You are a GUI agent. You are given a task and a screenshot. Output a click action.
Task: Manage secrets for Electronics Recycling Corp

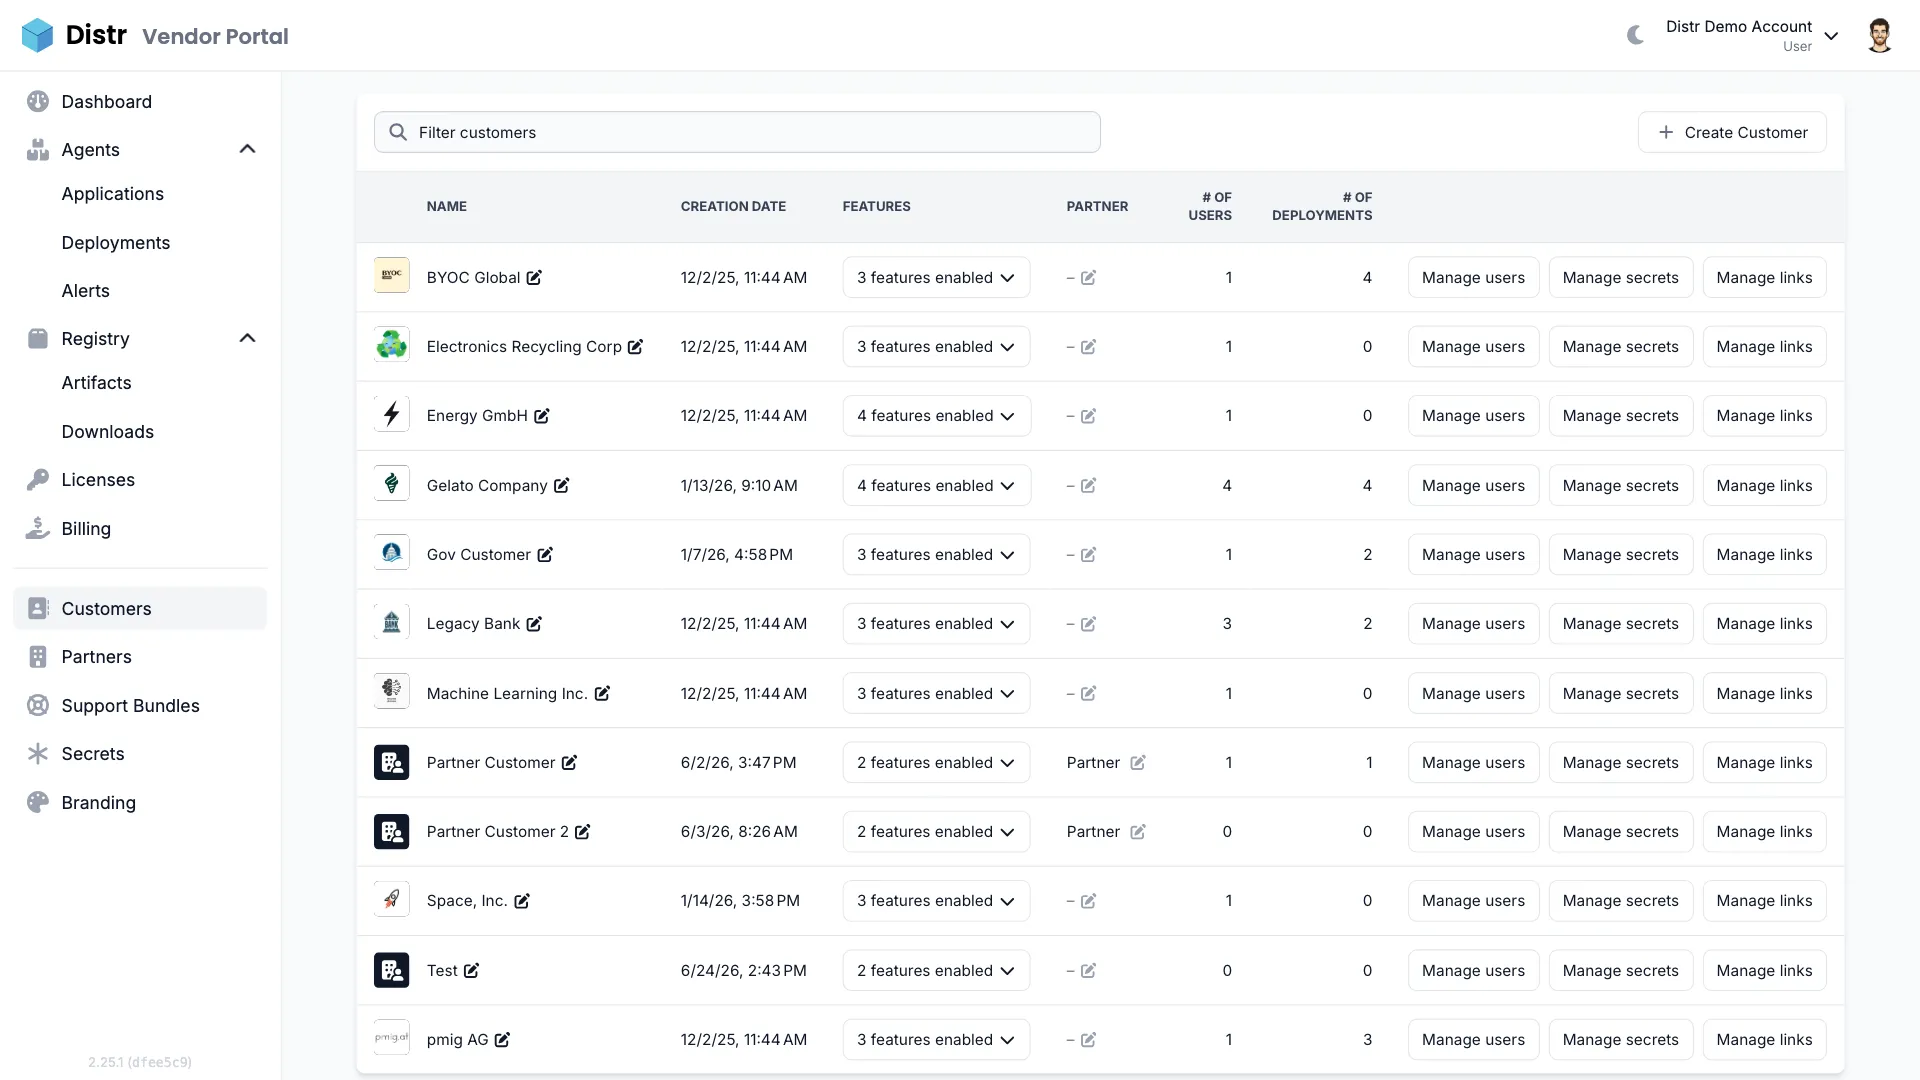tap(1620, 347)
